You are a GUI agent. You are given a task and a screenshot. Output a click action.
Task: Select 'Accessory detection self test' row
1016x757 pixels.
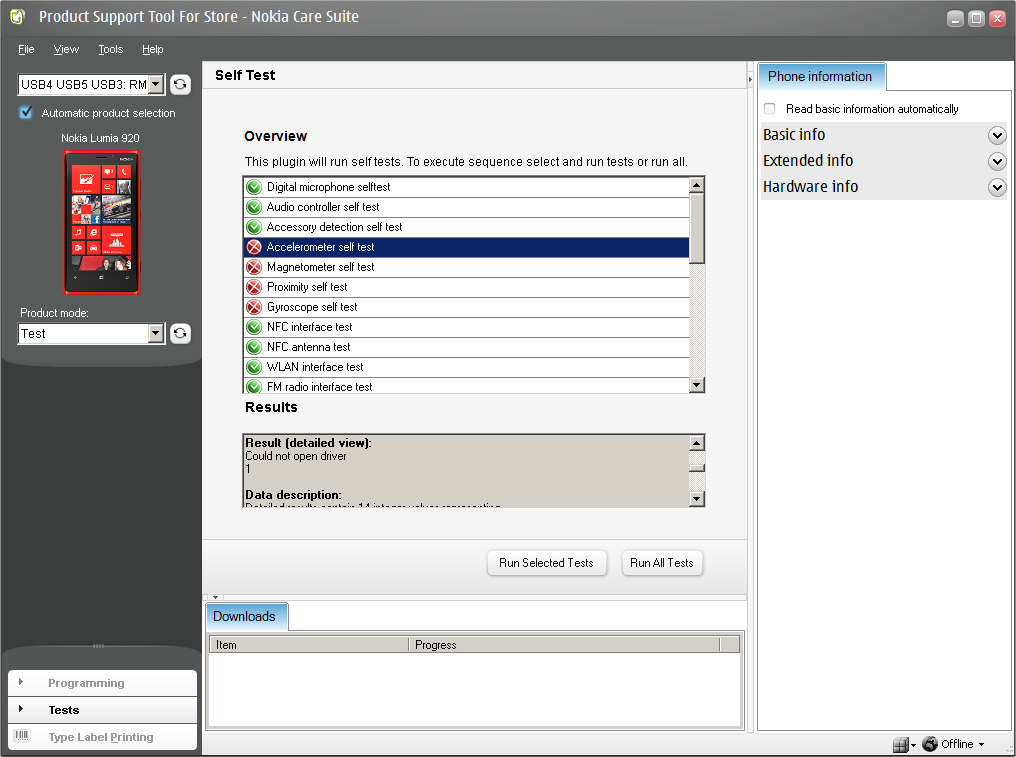tap(467, 227)
